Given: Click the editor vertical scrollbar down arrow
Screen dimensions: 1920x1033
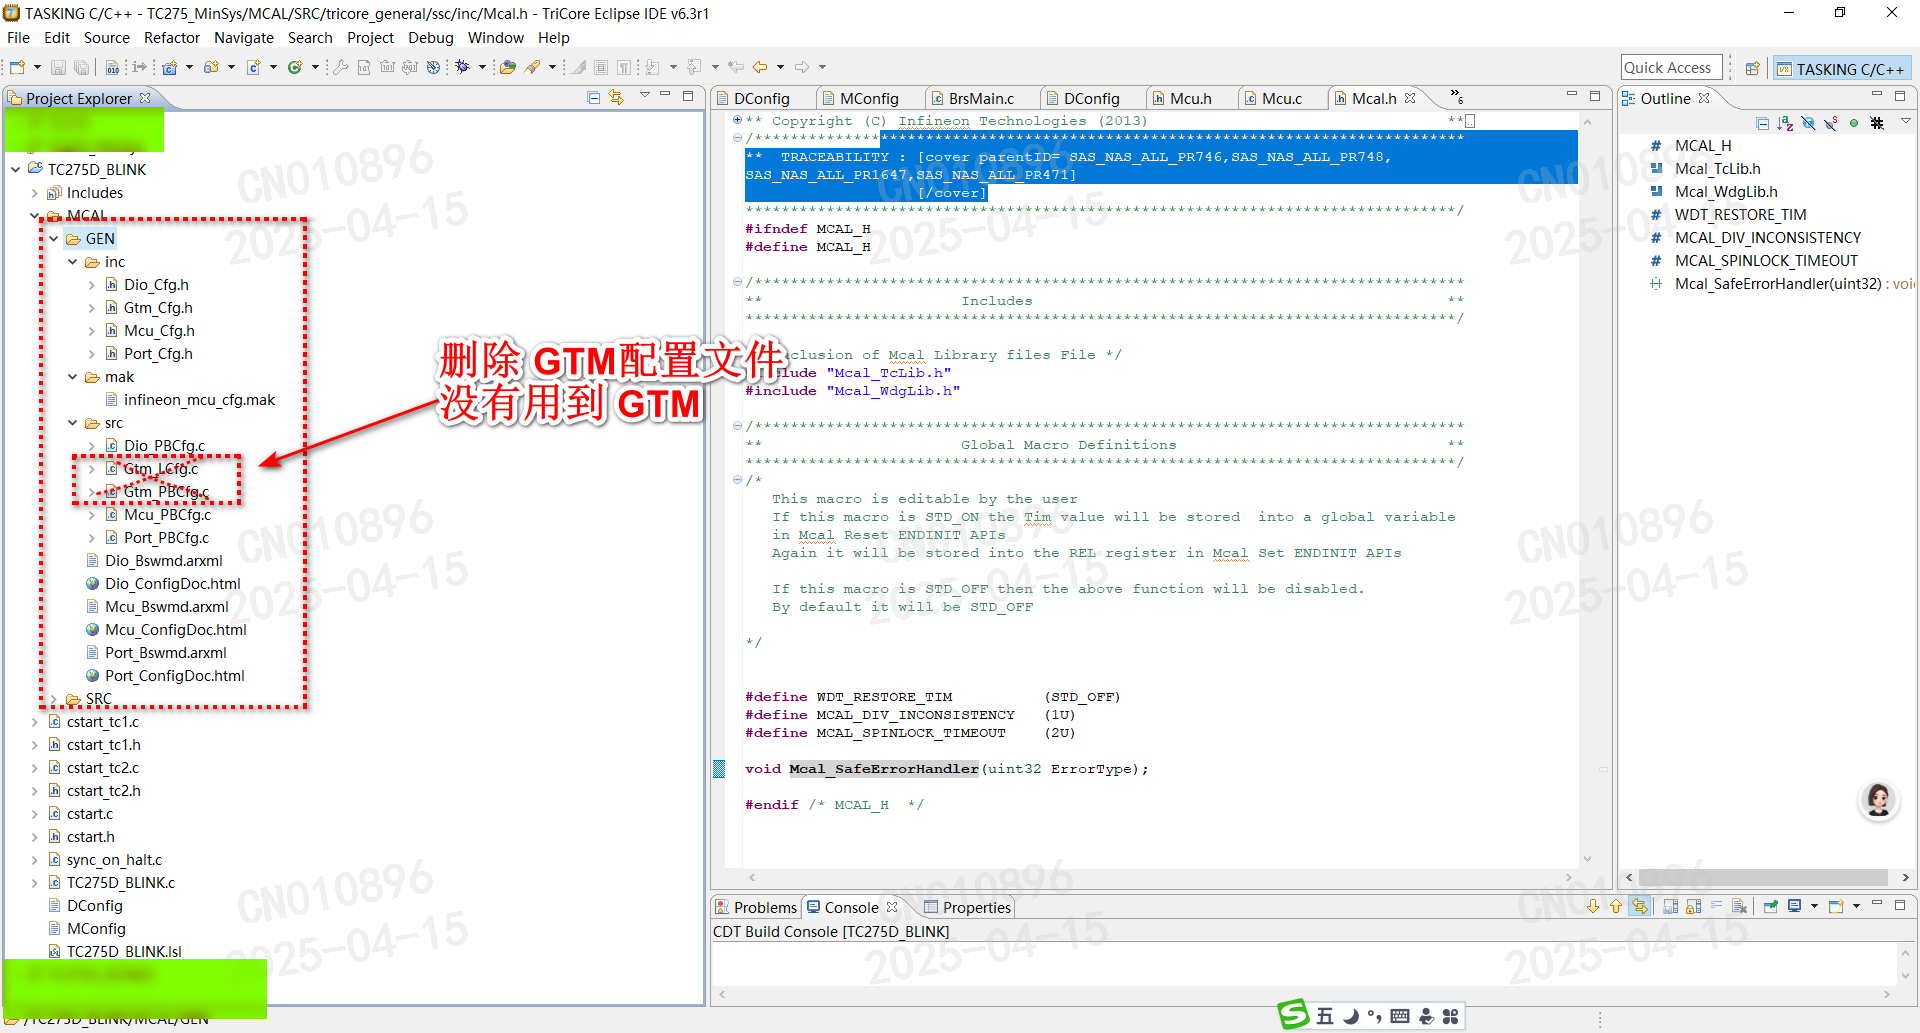Looking at the screenshot, I should (x=1587, y=858).
